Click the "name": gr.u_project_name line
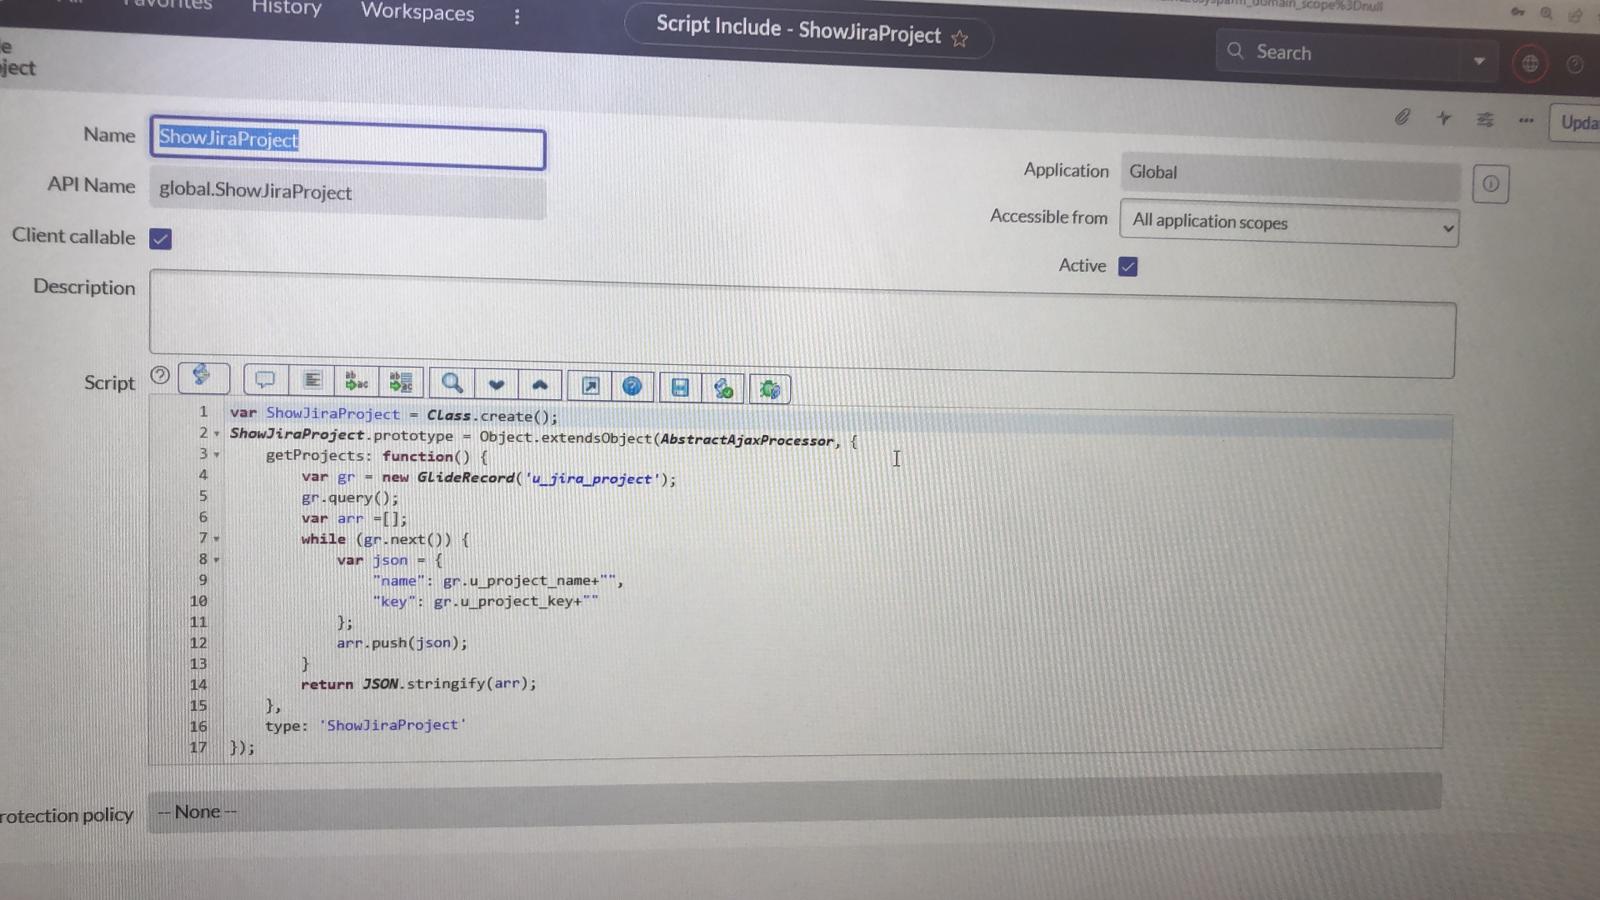The height and width of the screenshot is (900, 1600). (498, 580)
